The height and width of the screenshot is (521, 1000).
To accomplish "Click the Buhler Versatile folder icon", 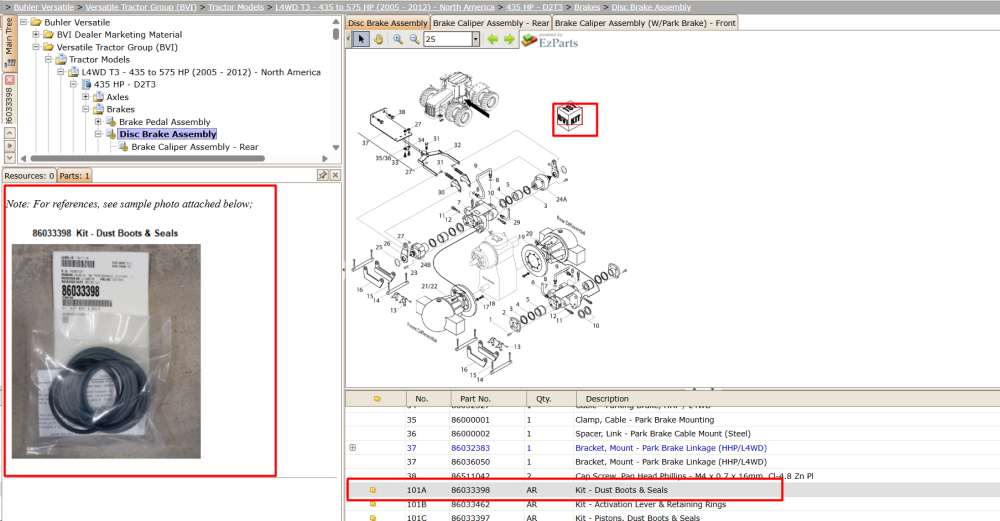I will click(x=36, y=22).
